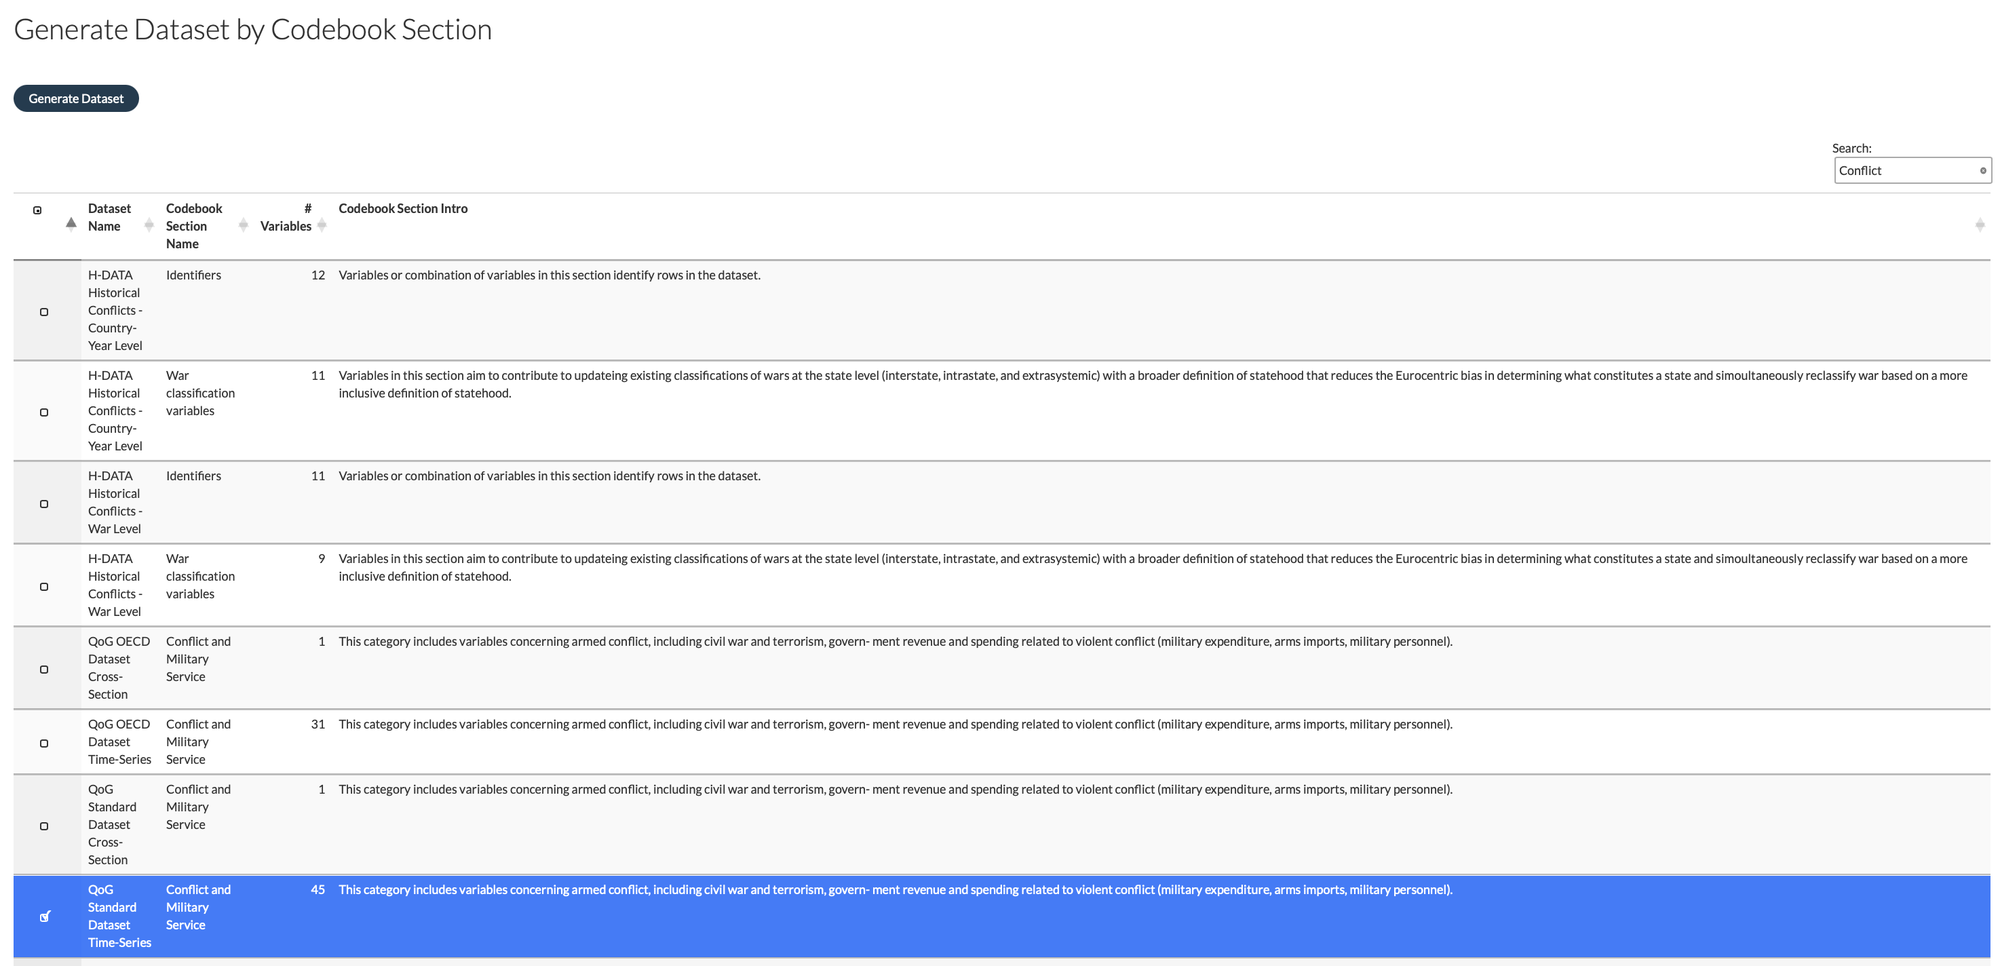Select QoG Standard Cross-Section row checkbox
The image size is (2000, 966).
coord(44,826)
